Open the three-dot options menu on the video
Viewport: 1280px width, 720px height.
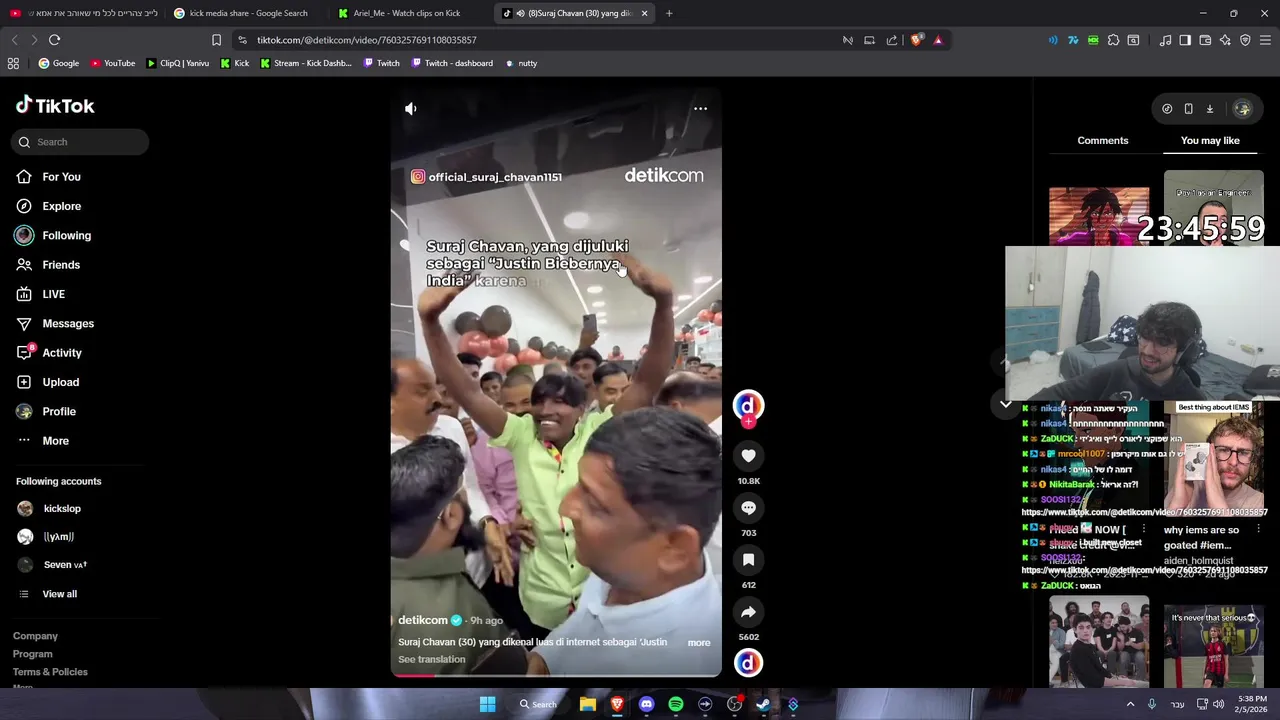tap(700, 108)
